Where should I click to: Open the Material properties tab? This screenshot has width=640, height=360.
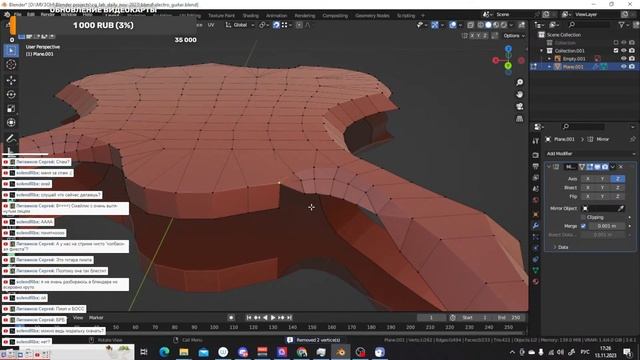536,282
